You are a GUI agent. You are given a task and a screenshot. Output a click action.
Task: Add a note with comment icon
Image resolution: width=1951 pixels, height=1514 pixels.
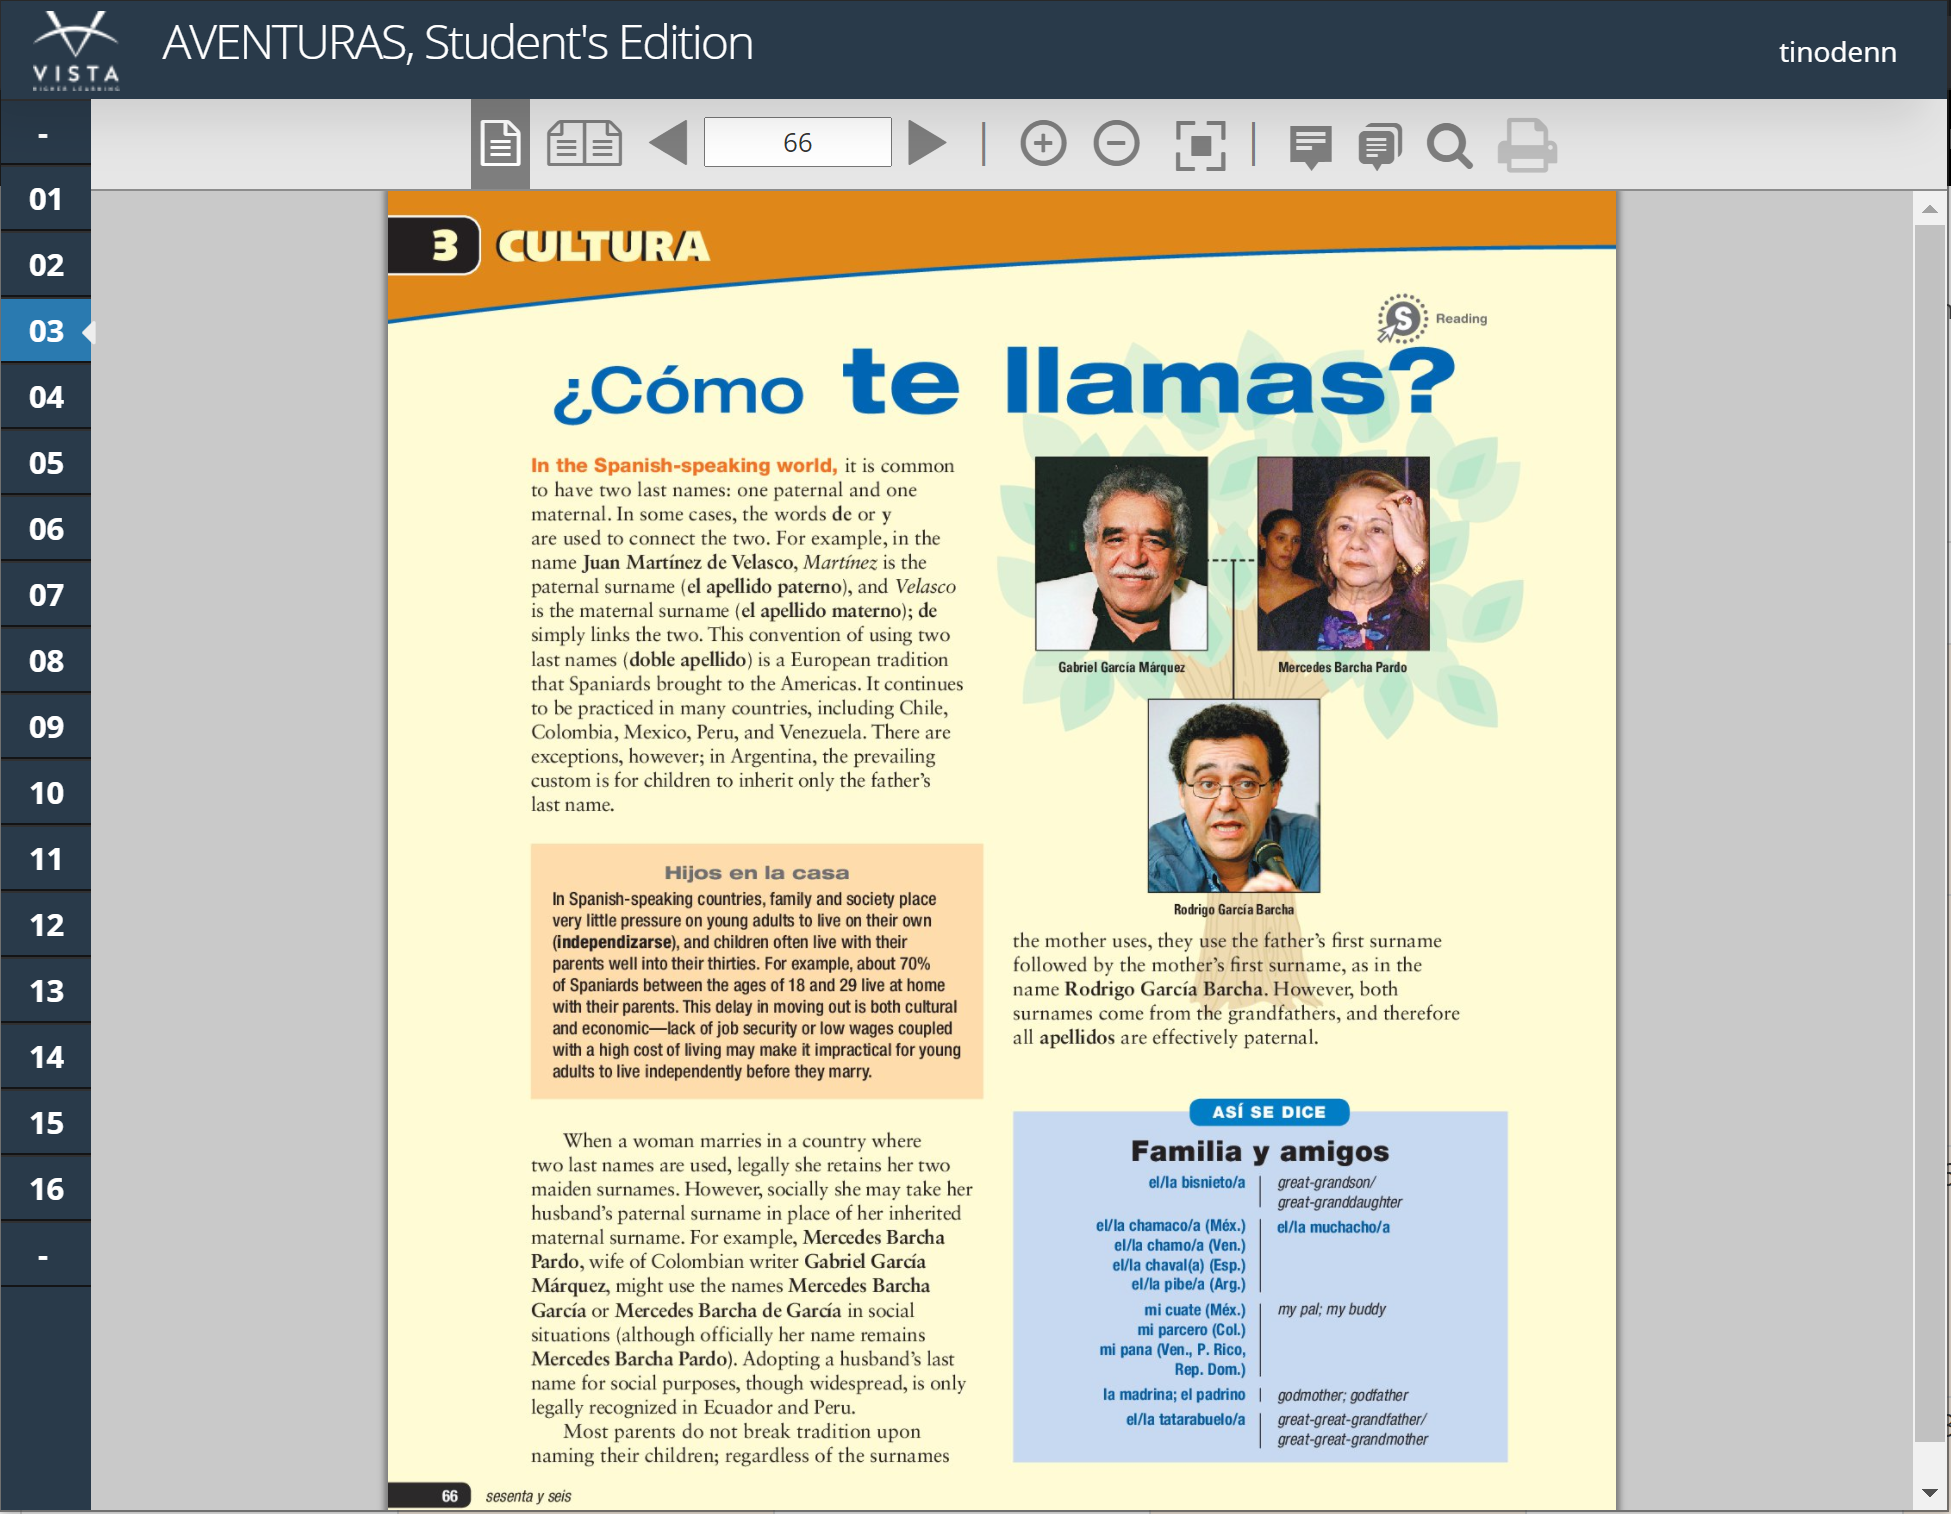click(x=1310, y=146)
